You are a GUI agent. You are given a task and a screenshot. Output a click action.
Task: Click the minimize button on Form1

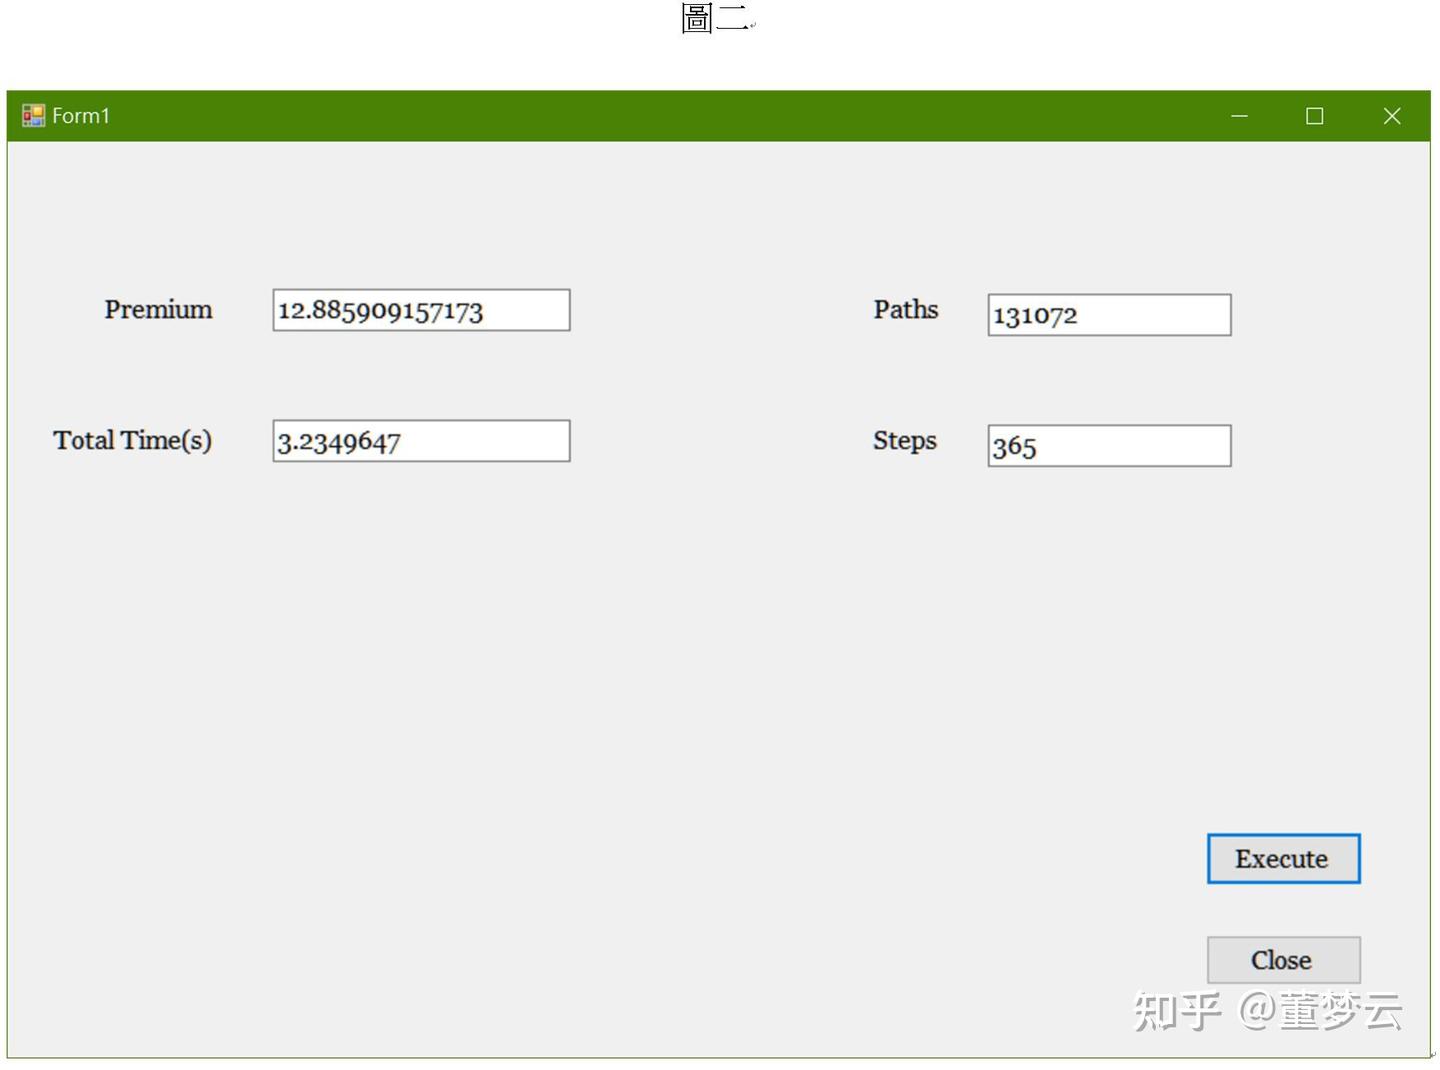pyautogui.click(x=1239, y=115)
